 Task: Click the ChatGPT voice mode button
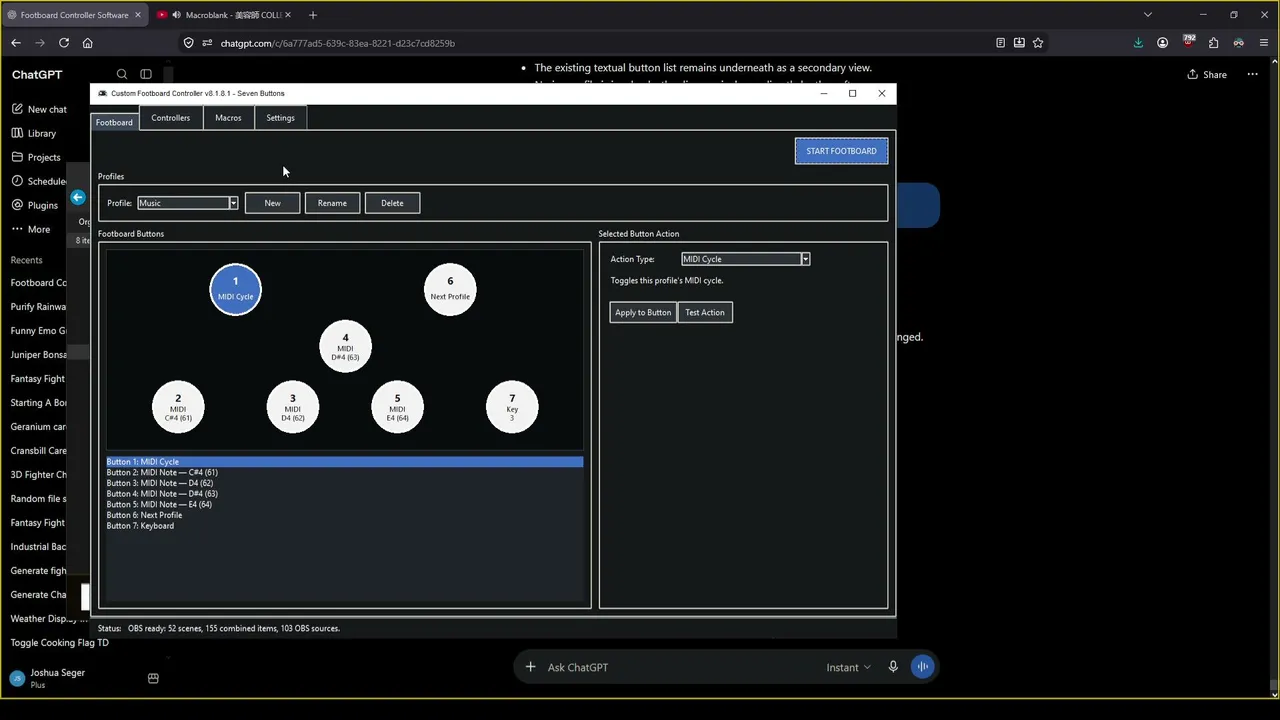[922, 667]
